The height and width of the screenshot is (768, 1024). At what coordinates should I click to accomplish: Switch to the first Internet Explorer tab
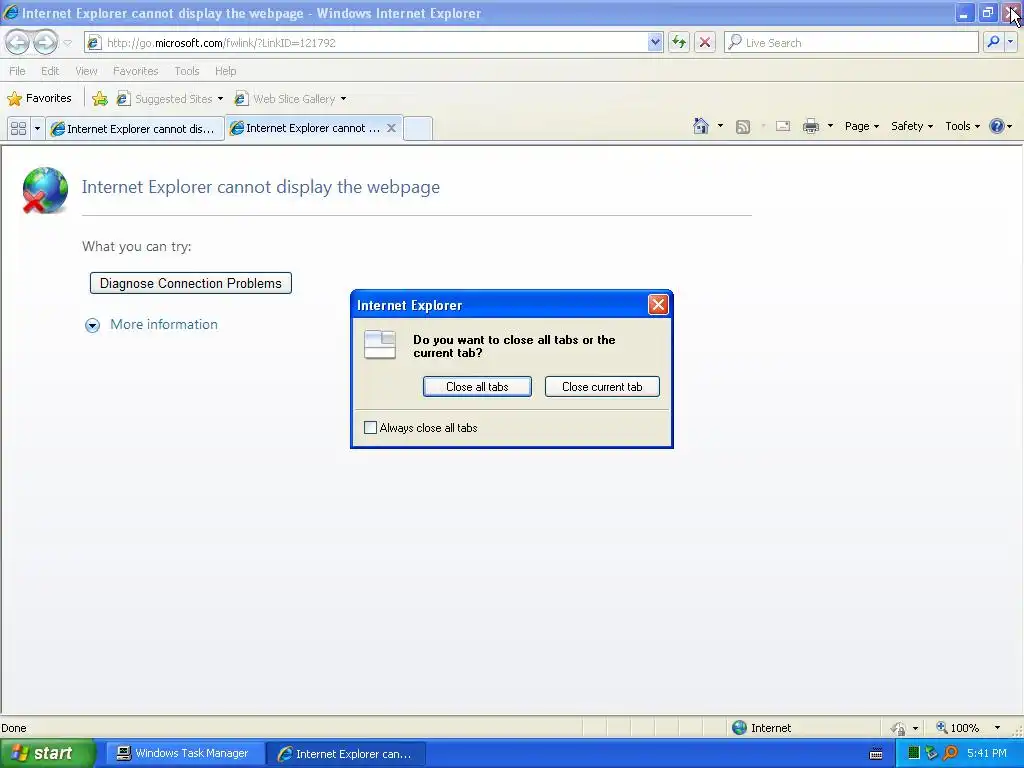135,129
